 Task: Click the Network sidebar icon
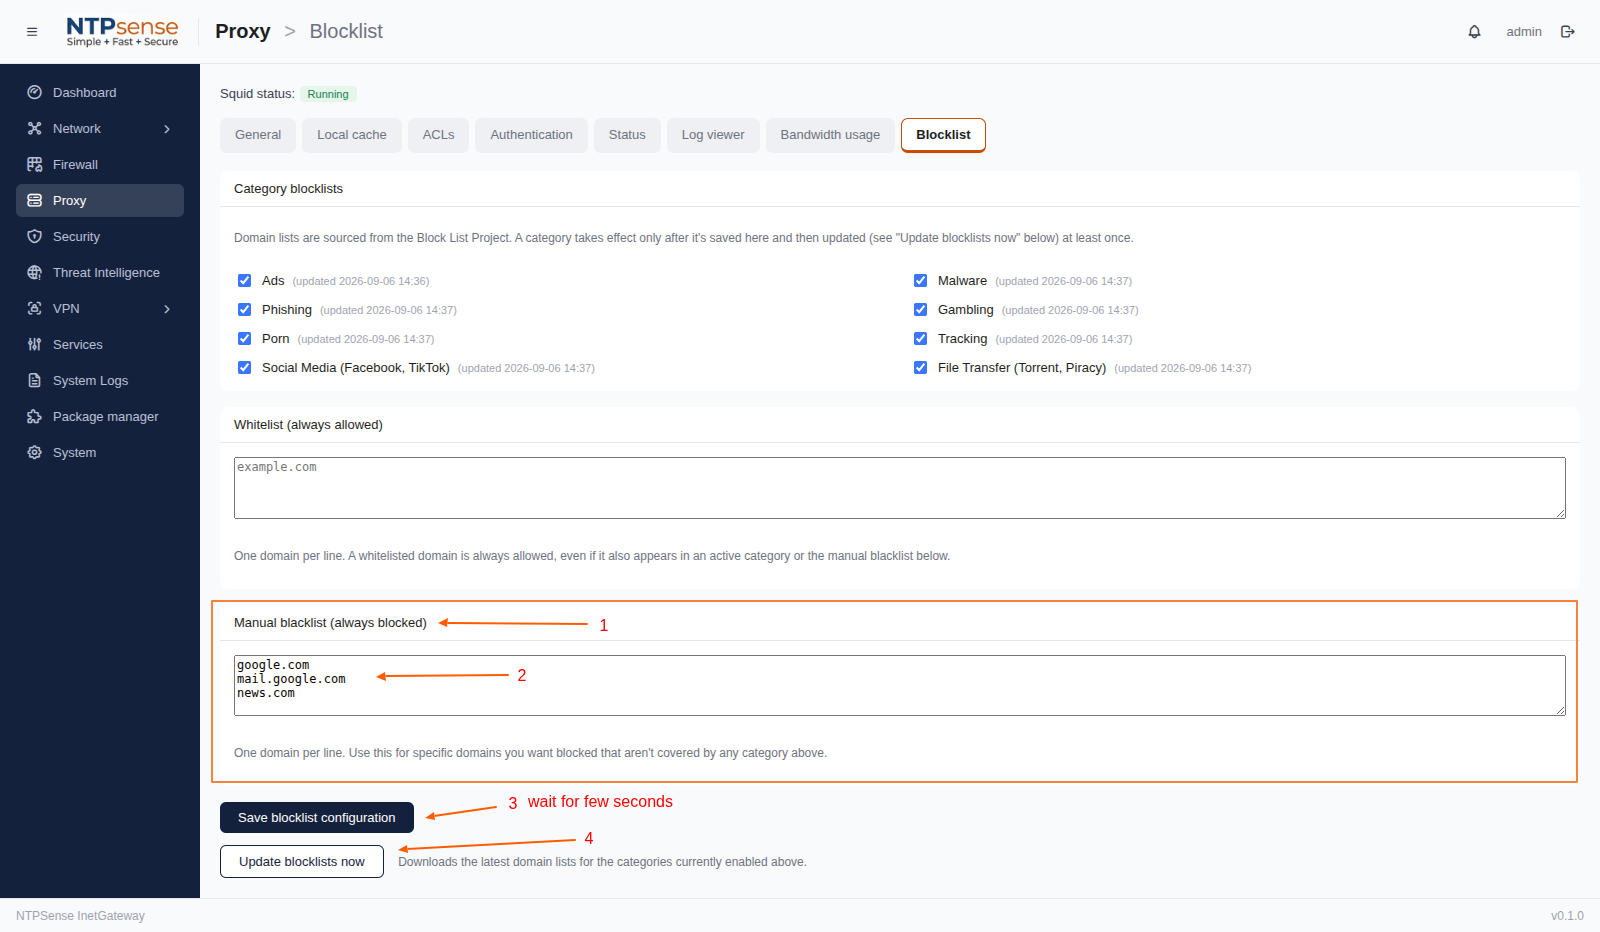(x=34, y=128)
